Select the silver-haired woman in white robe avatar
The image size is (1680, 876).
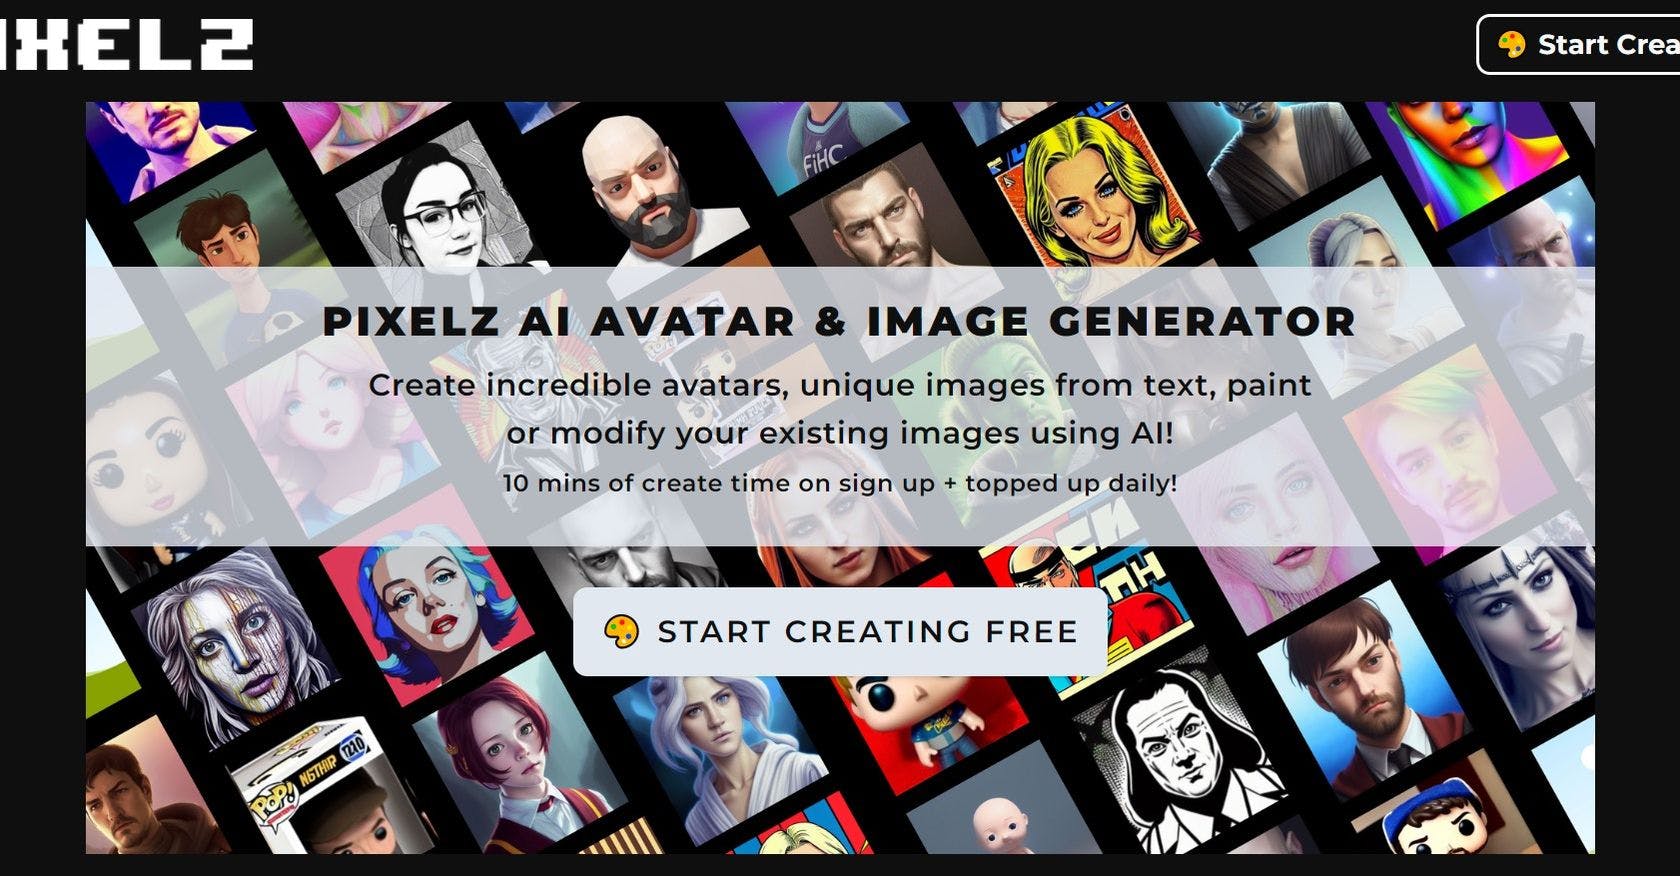(x=720, y=750)
